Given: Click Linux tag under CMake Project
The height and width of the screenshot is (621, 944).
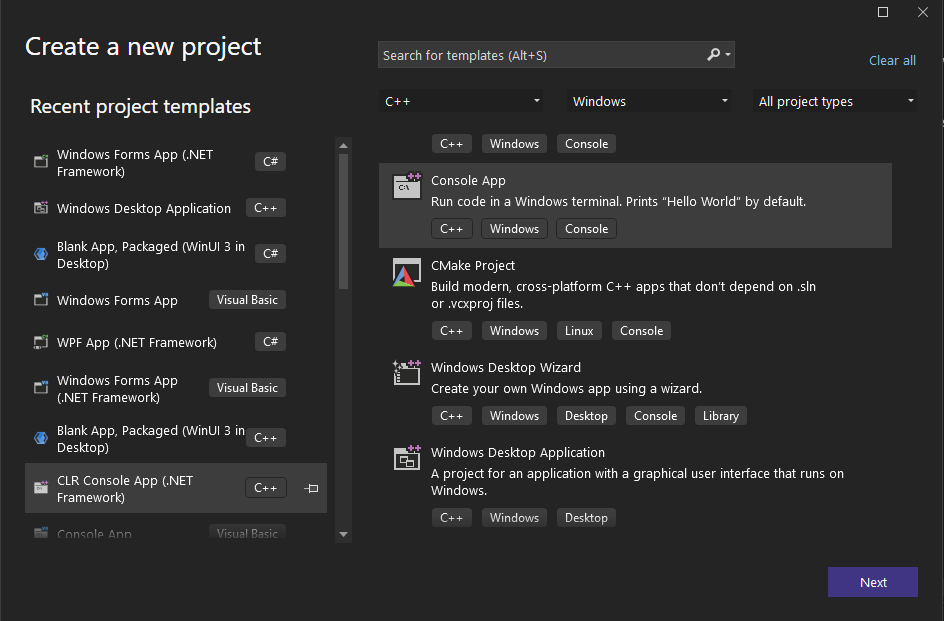Looking at the screenshot, I should point(579,331).
